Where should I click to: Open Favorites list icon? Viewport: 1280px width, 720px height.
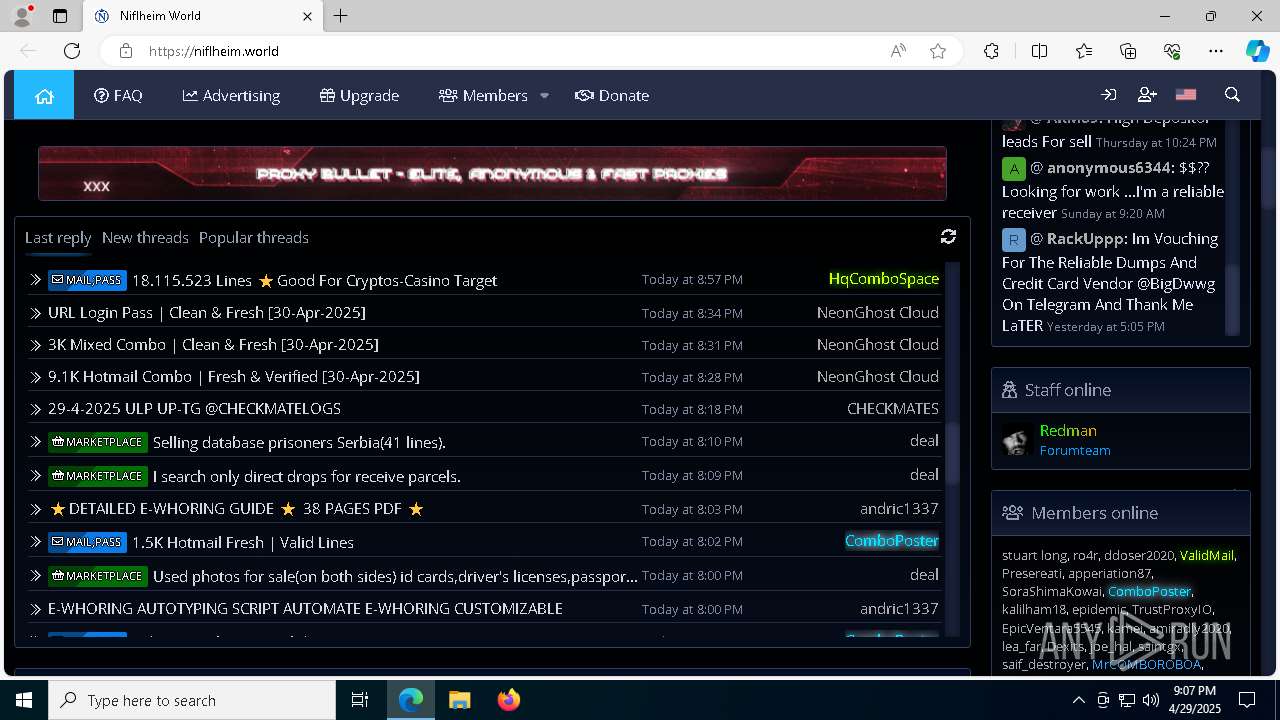tap(1084, 51)
